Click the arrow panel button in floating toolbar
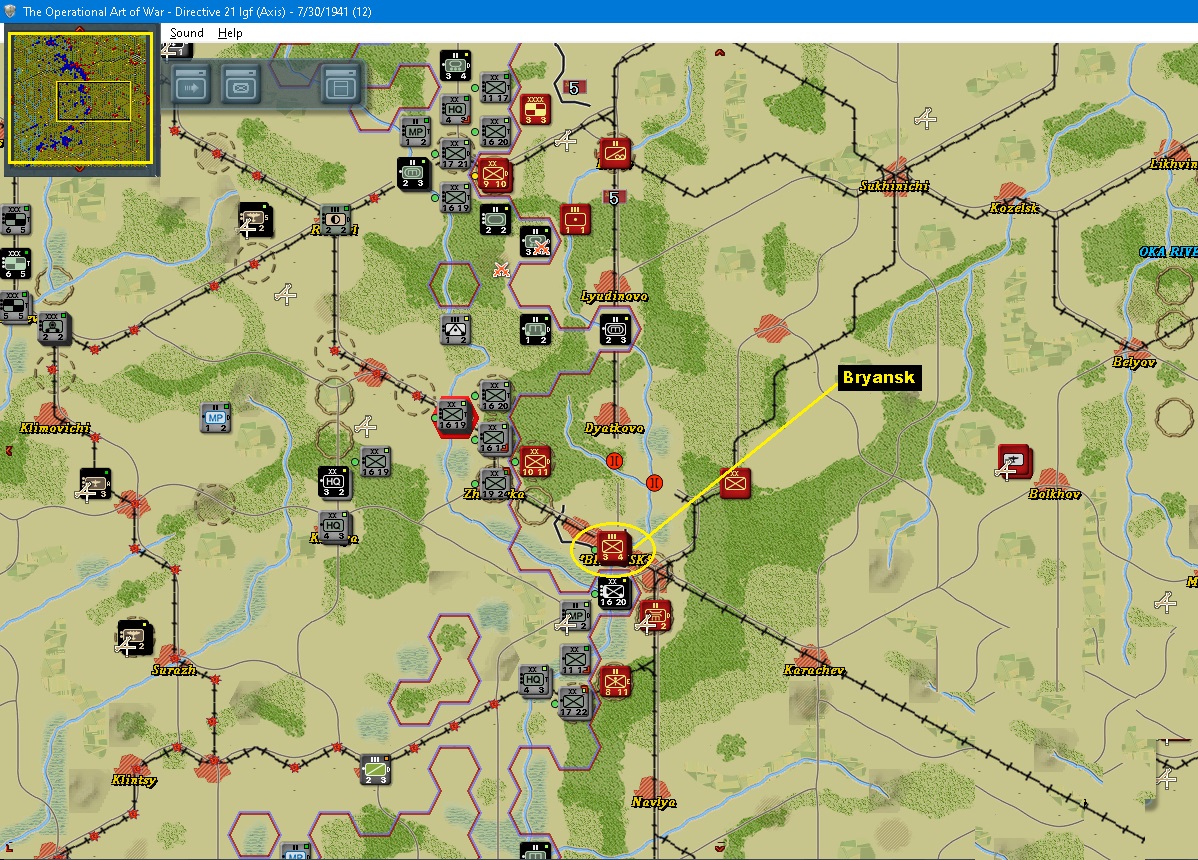 191,86
